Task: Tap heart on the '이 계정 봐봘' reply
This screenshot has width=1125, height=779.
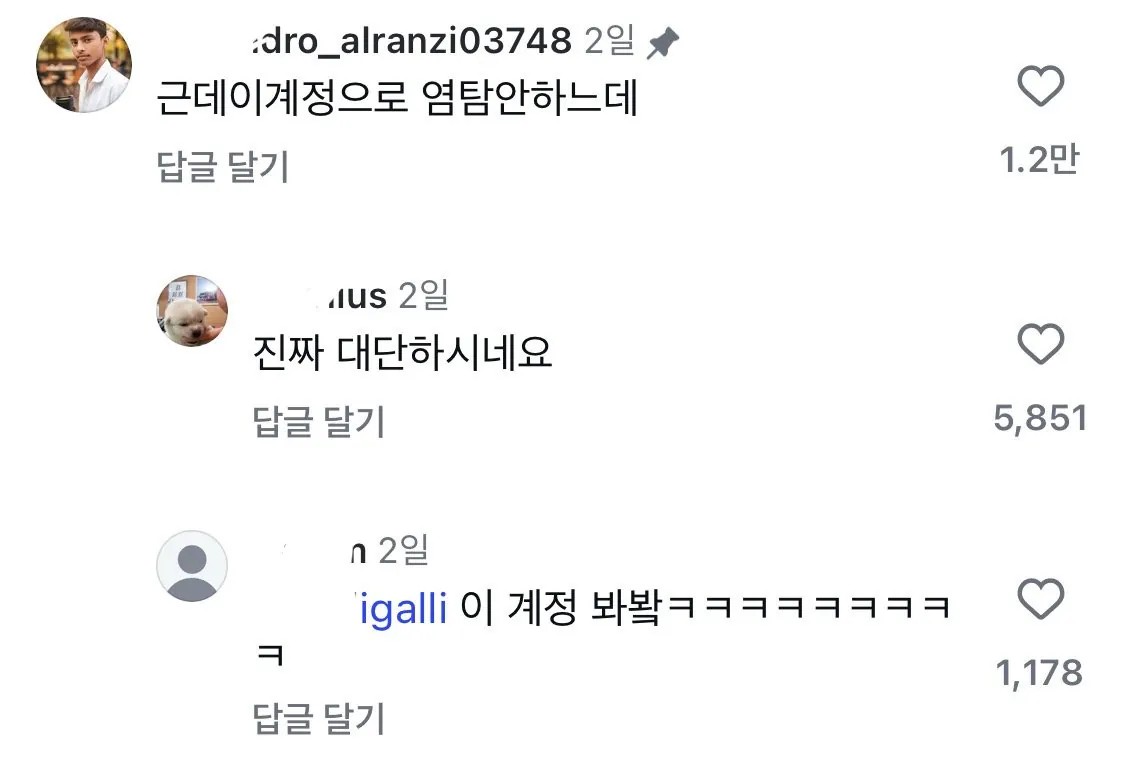Action: (1040, 600)
